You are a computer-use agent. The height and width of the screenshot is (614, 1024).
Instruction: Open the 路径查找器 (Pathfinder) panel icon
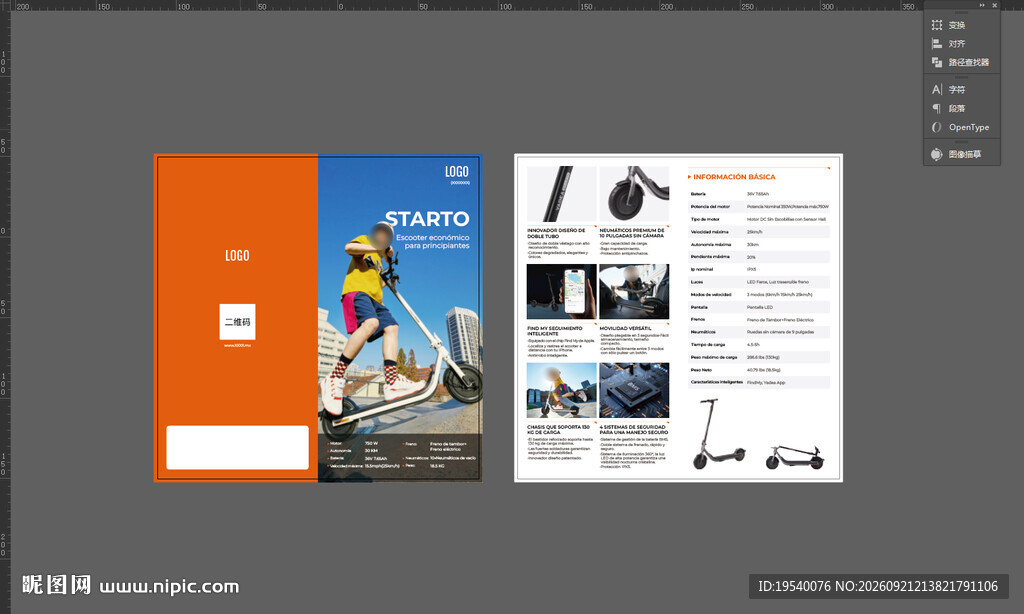tap(937, 62)
